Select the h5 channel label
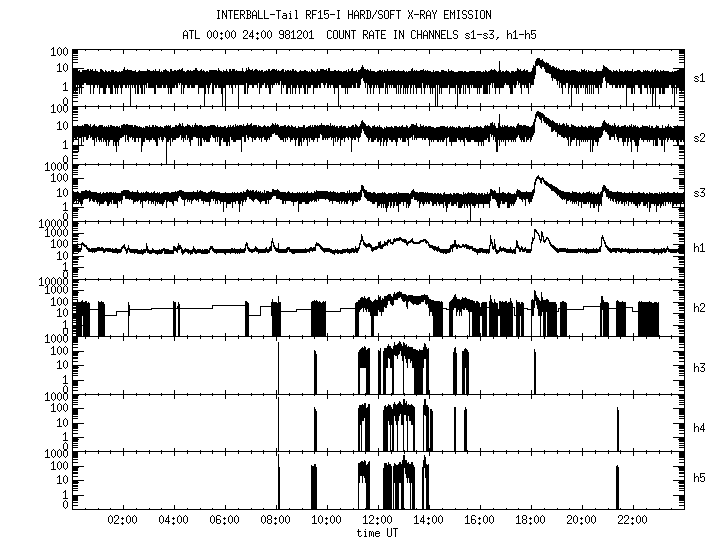The width and height of the screenshot is (720, 550). pyautogui.click(x=701, y=483)
